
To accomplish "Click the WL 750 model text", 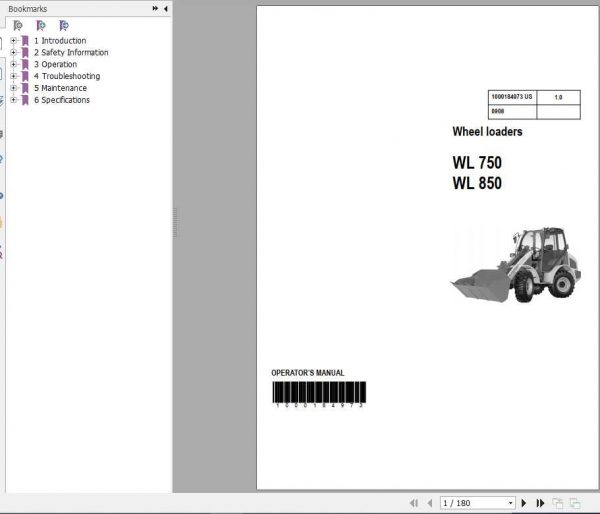I will click(477, 163).
